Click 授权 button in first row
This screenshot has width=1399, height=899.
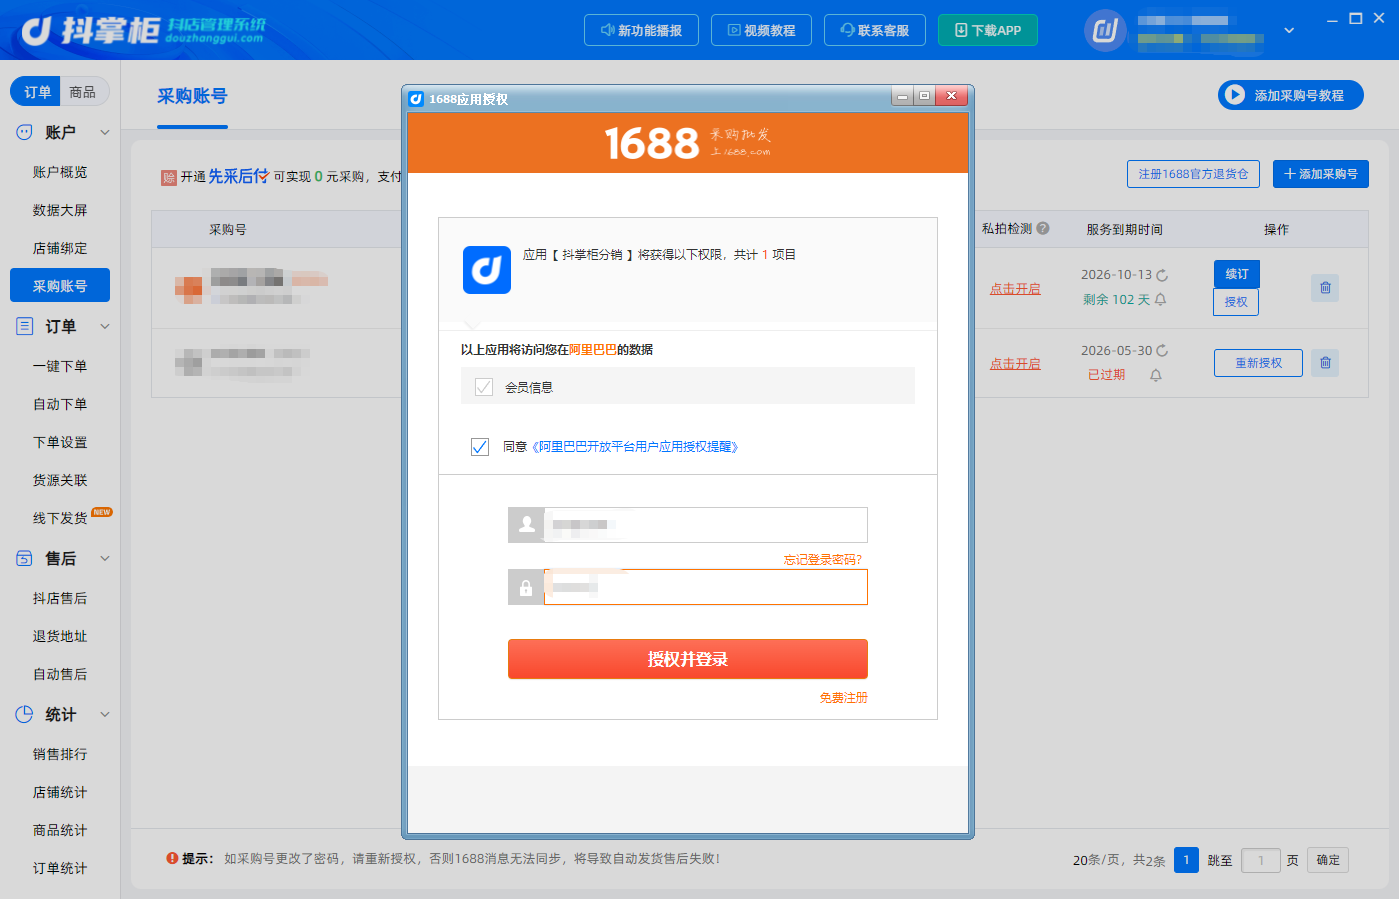[1236, 302]
